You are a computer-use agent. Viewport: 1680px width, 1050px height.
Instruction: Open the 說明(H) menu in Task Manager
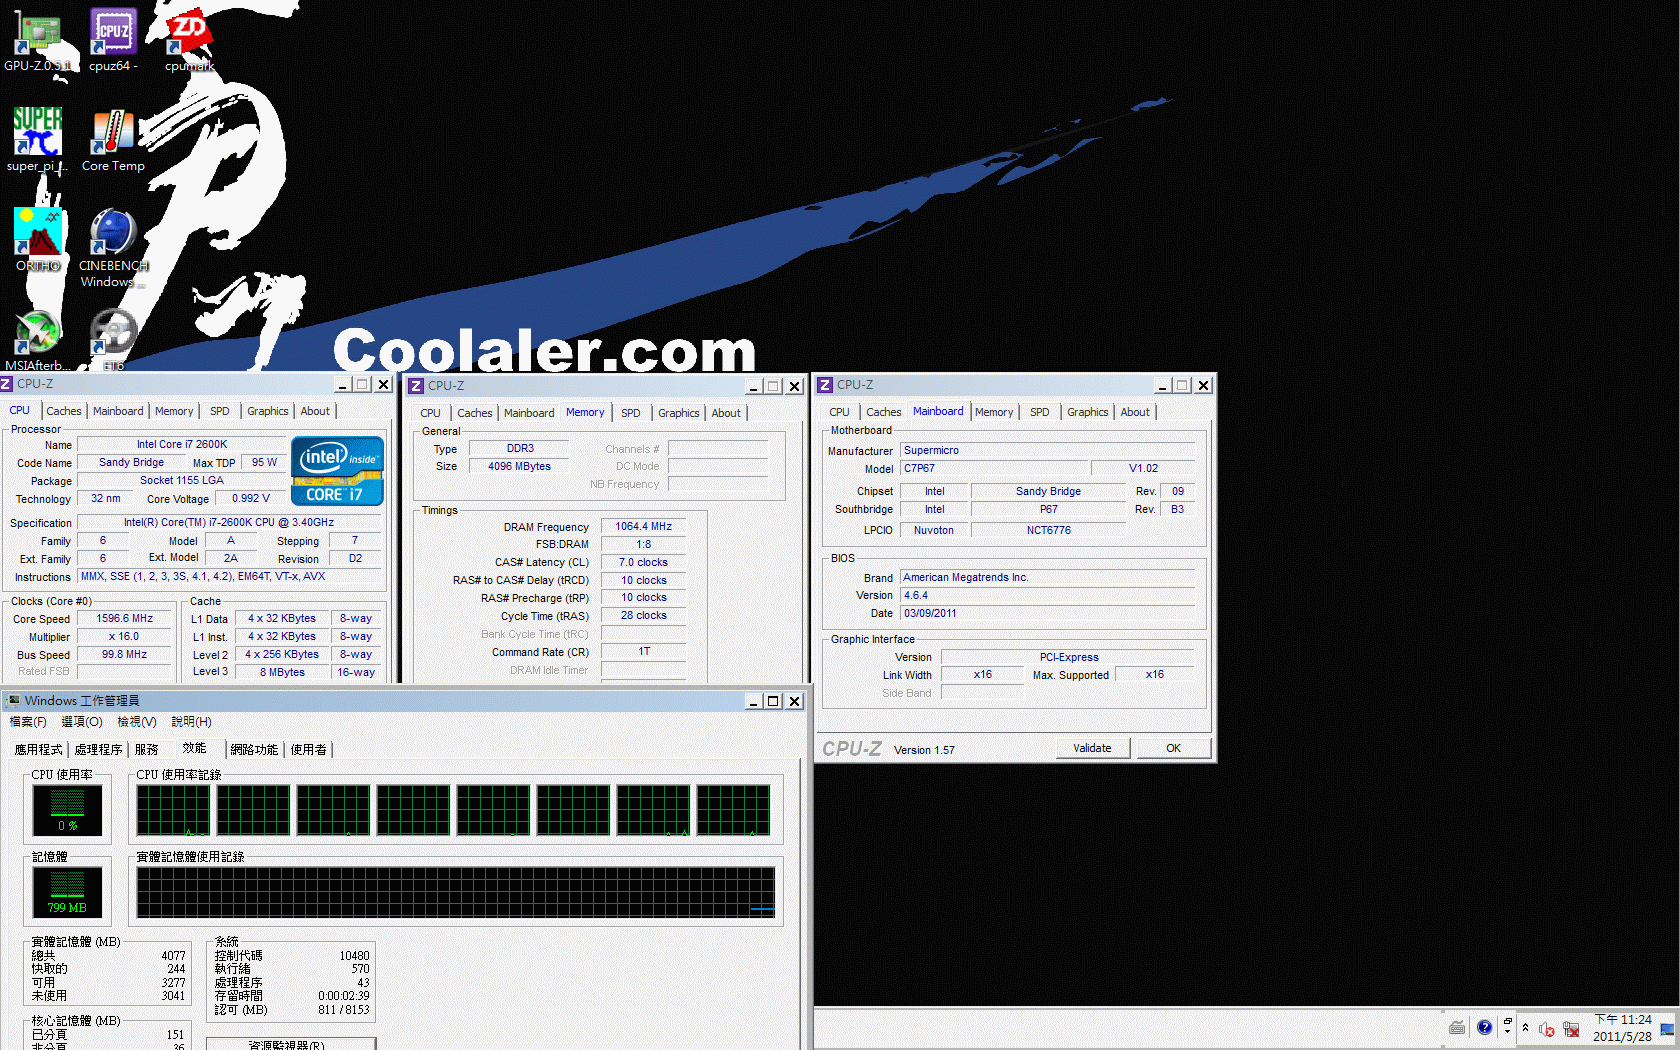click(x=191, y=722)
